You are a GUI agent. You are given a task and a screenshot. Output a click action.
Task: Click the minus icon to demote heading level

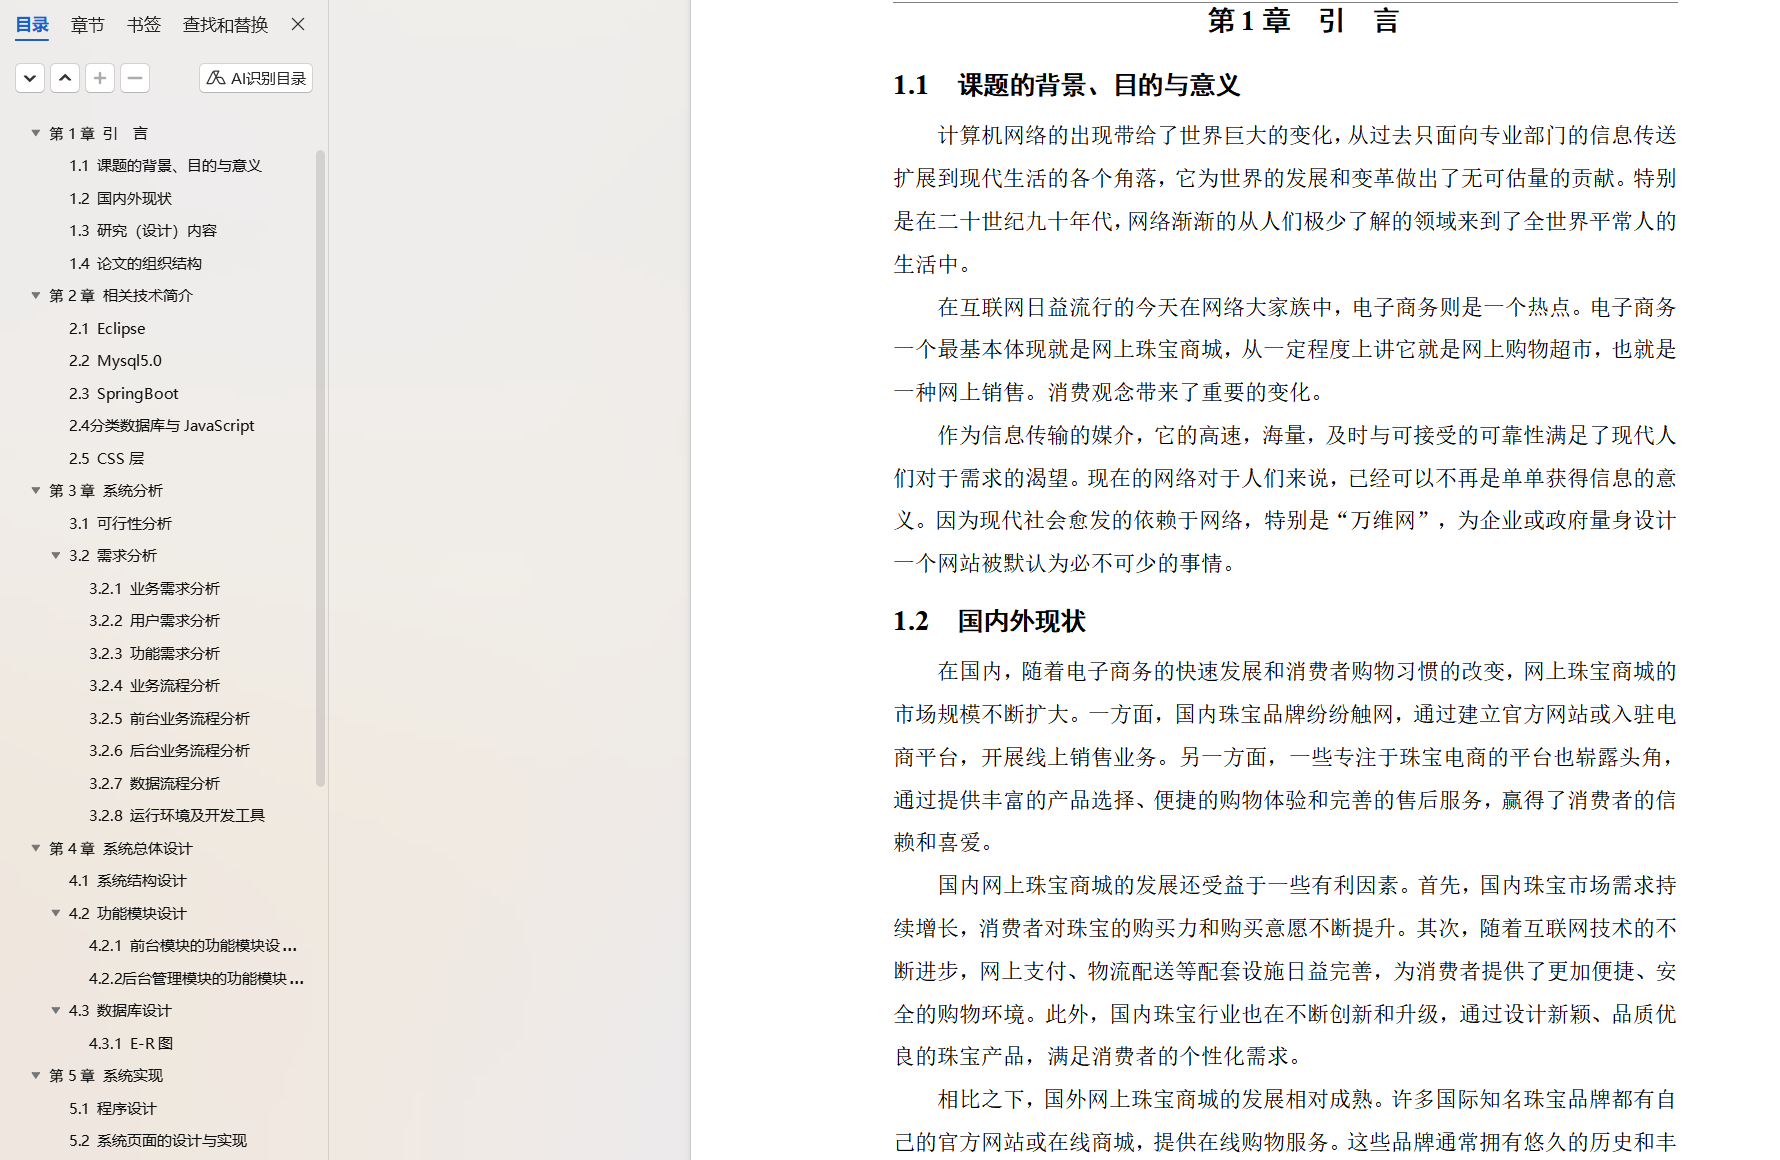[x=135, y=78]
